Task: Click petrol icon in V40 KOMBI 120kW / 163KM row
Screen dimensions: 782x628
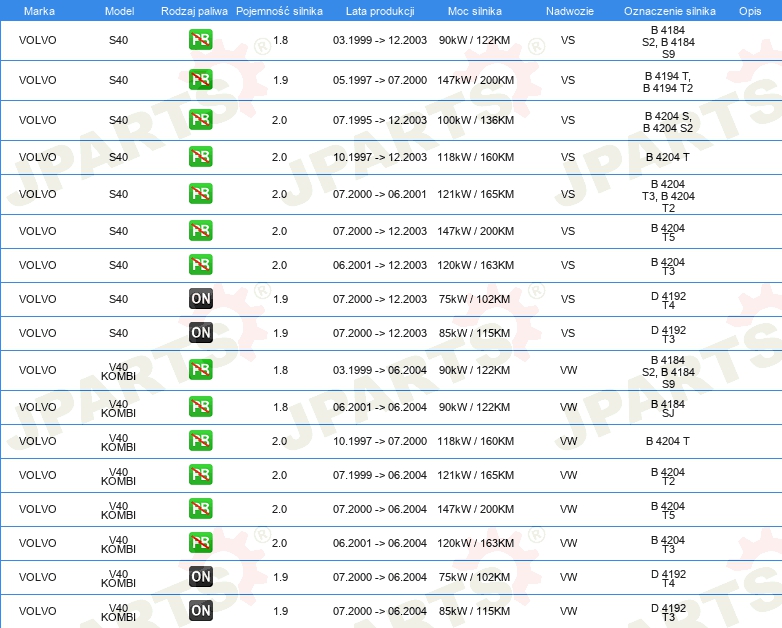Action: pyautogui.click(x=200, y=542)
